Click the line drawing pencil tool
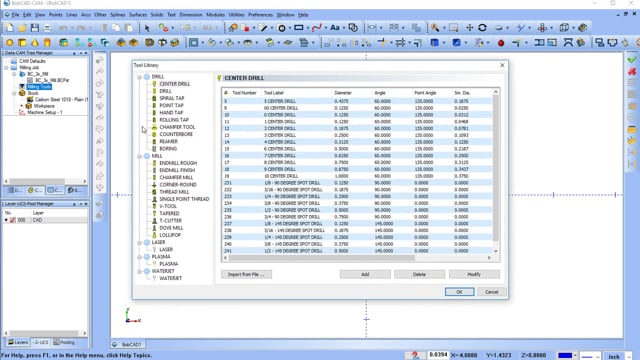 pos(264,28)
